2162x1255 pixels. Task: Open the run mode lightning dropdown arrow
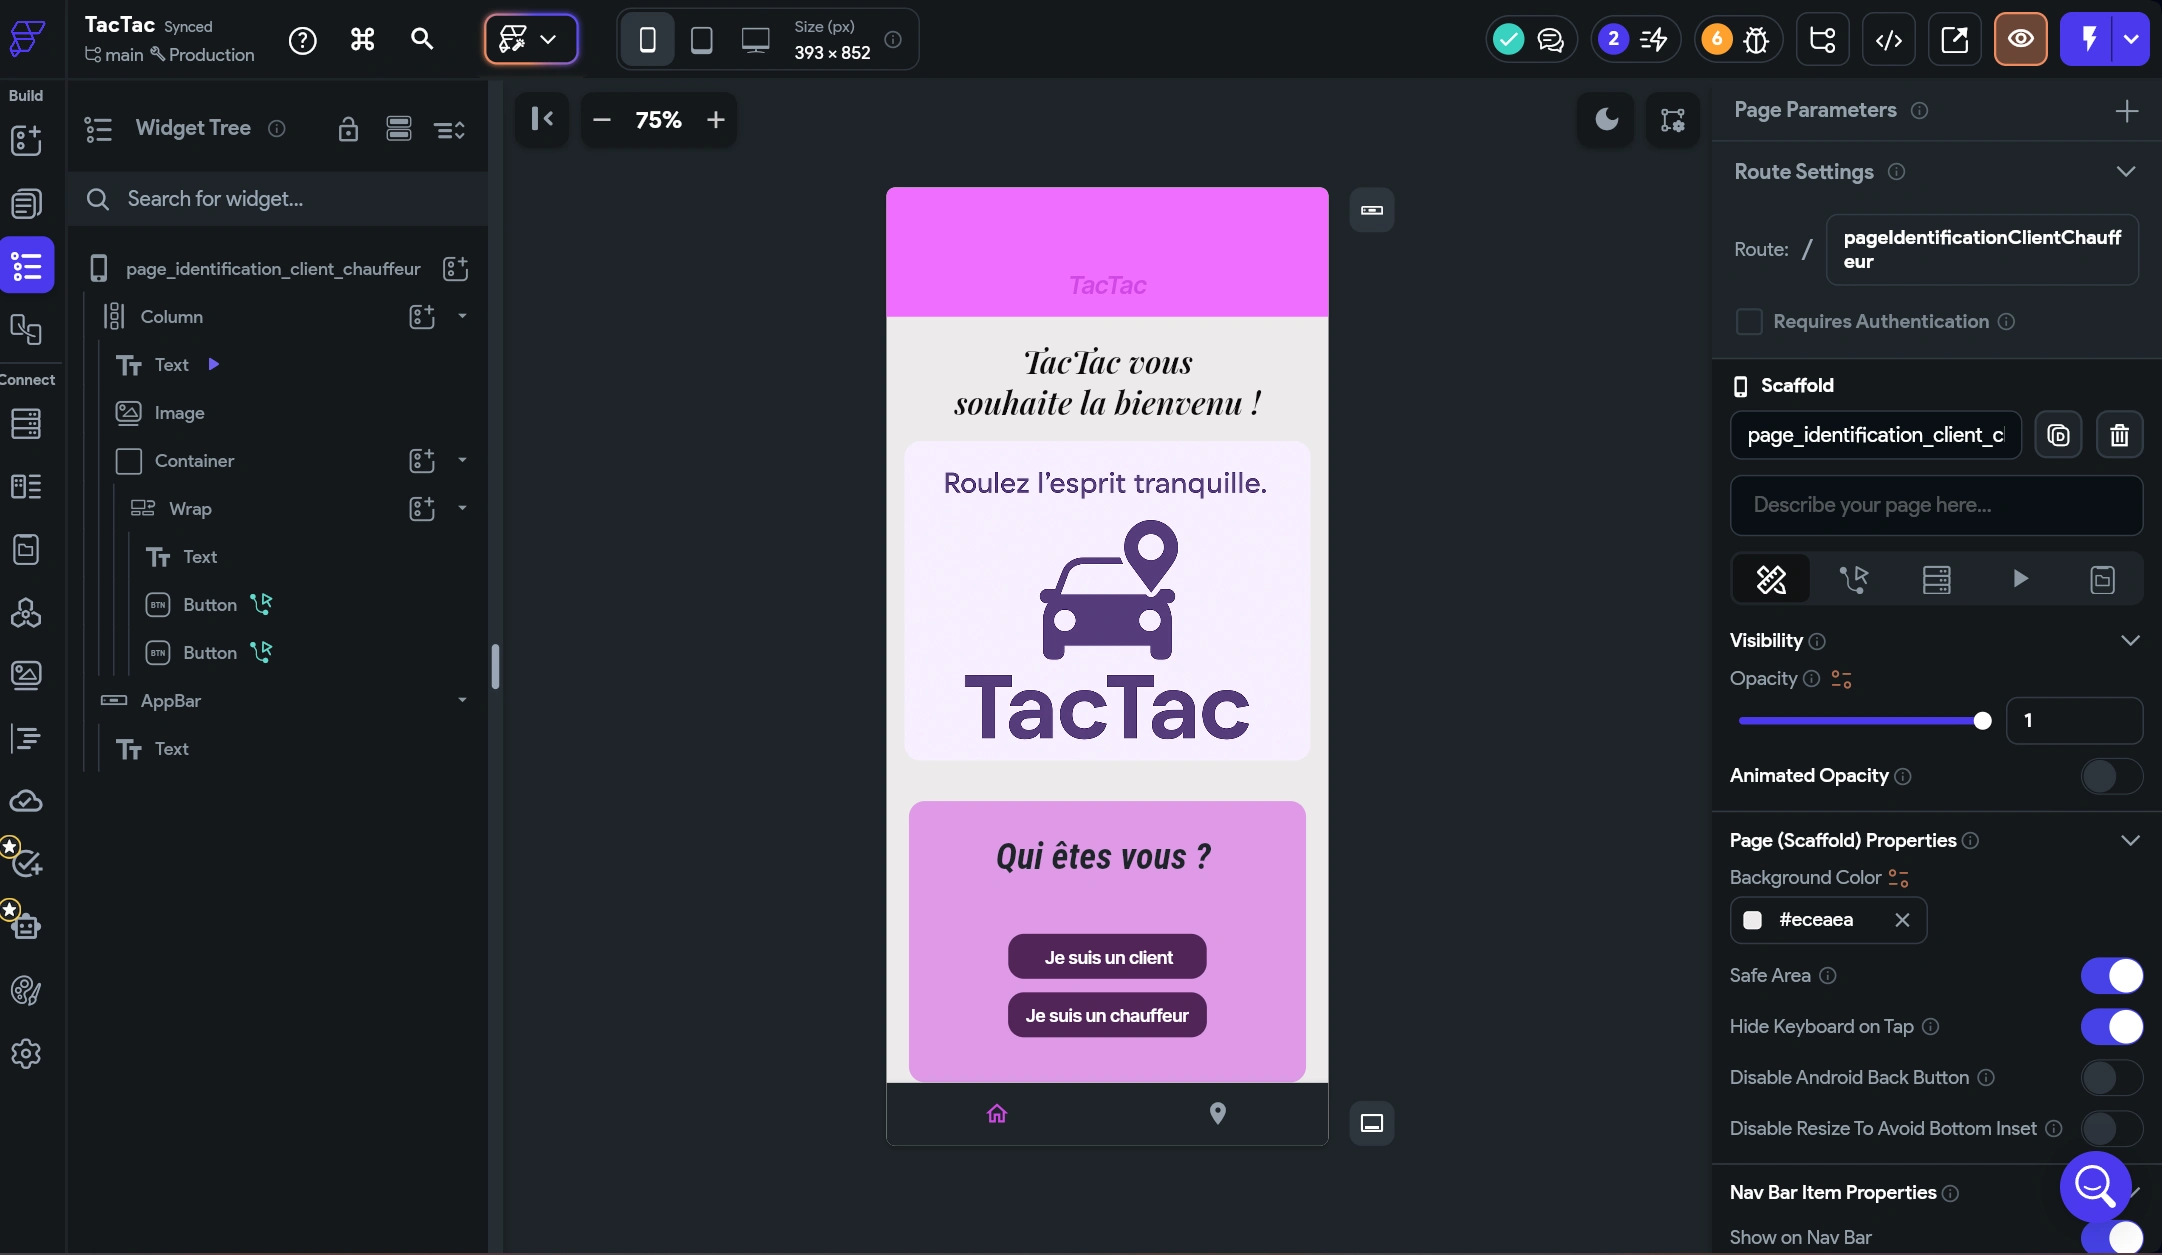pyautogui.click(x=2131, y=40)
